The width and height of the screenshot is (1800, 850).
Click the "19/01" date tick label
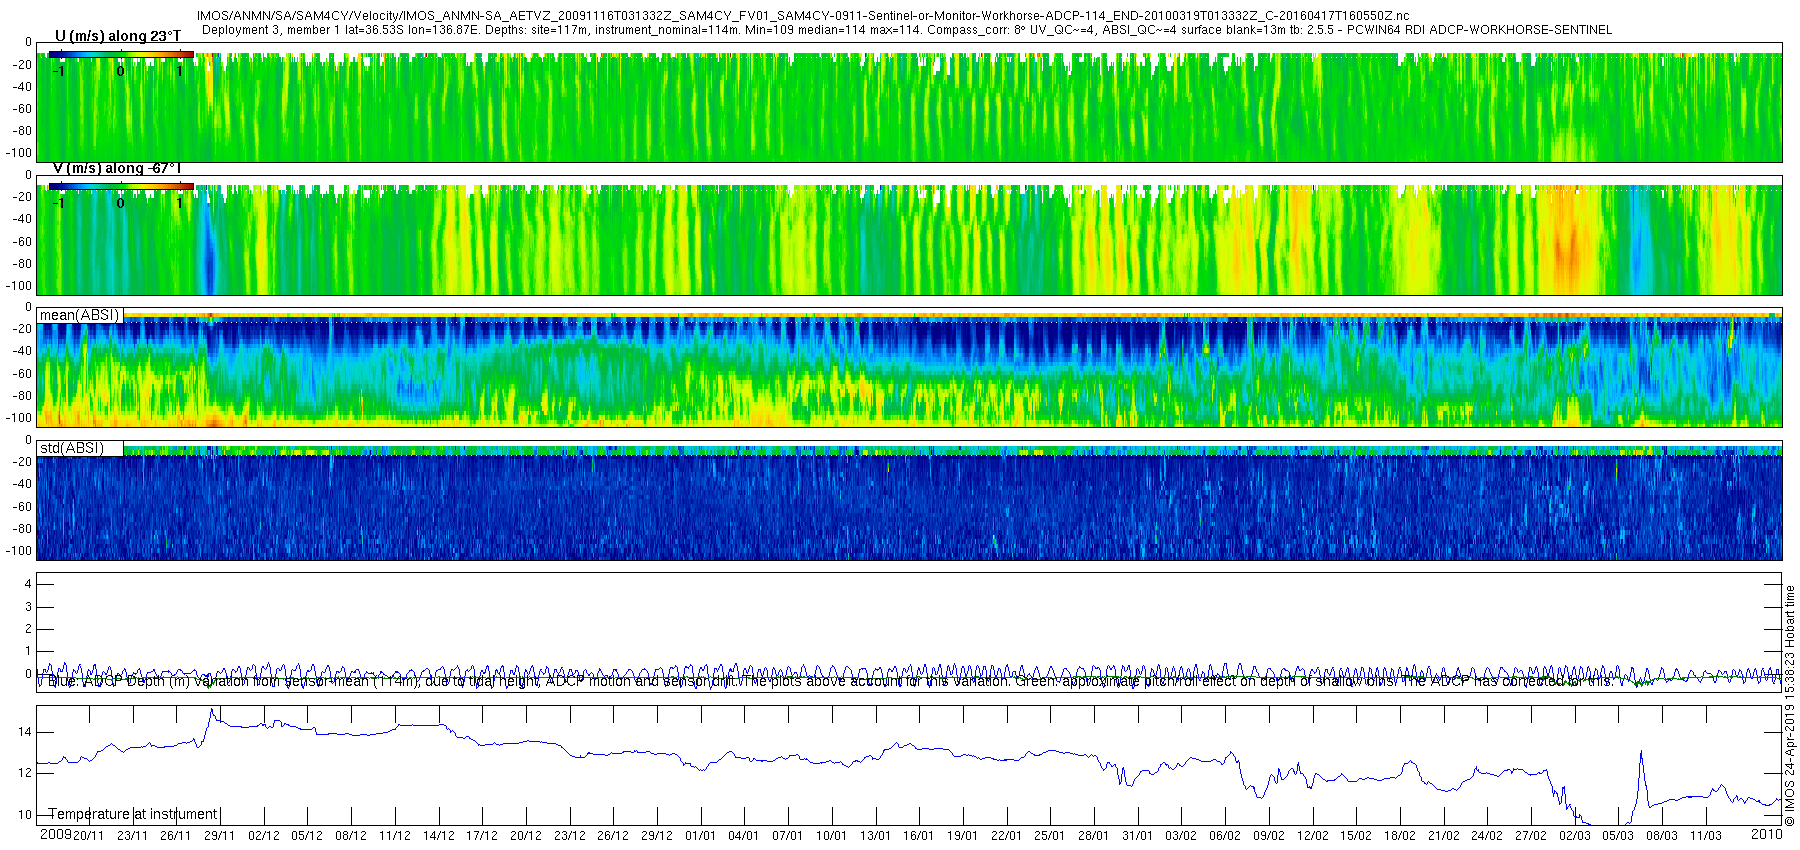click(x=963, y=835)
